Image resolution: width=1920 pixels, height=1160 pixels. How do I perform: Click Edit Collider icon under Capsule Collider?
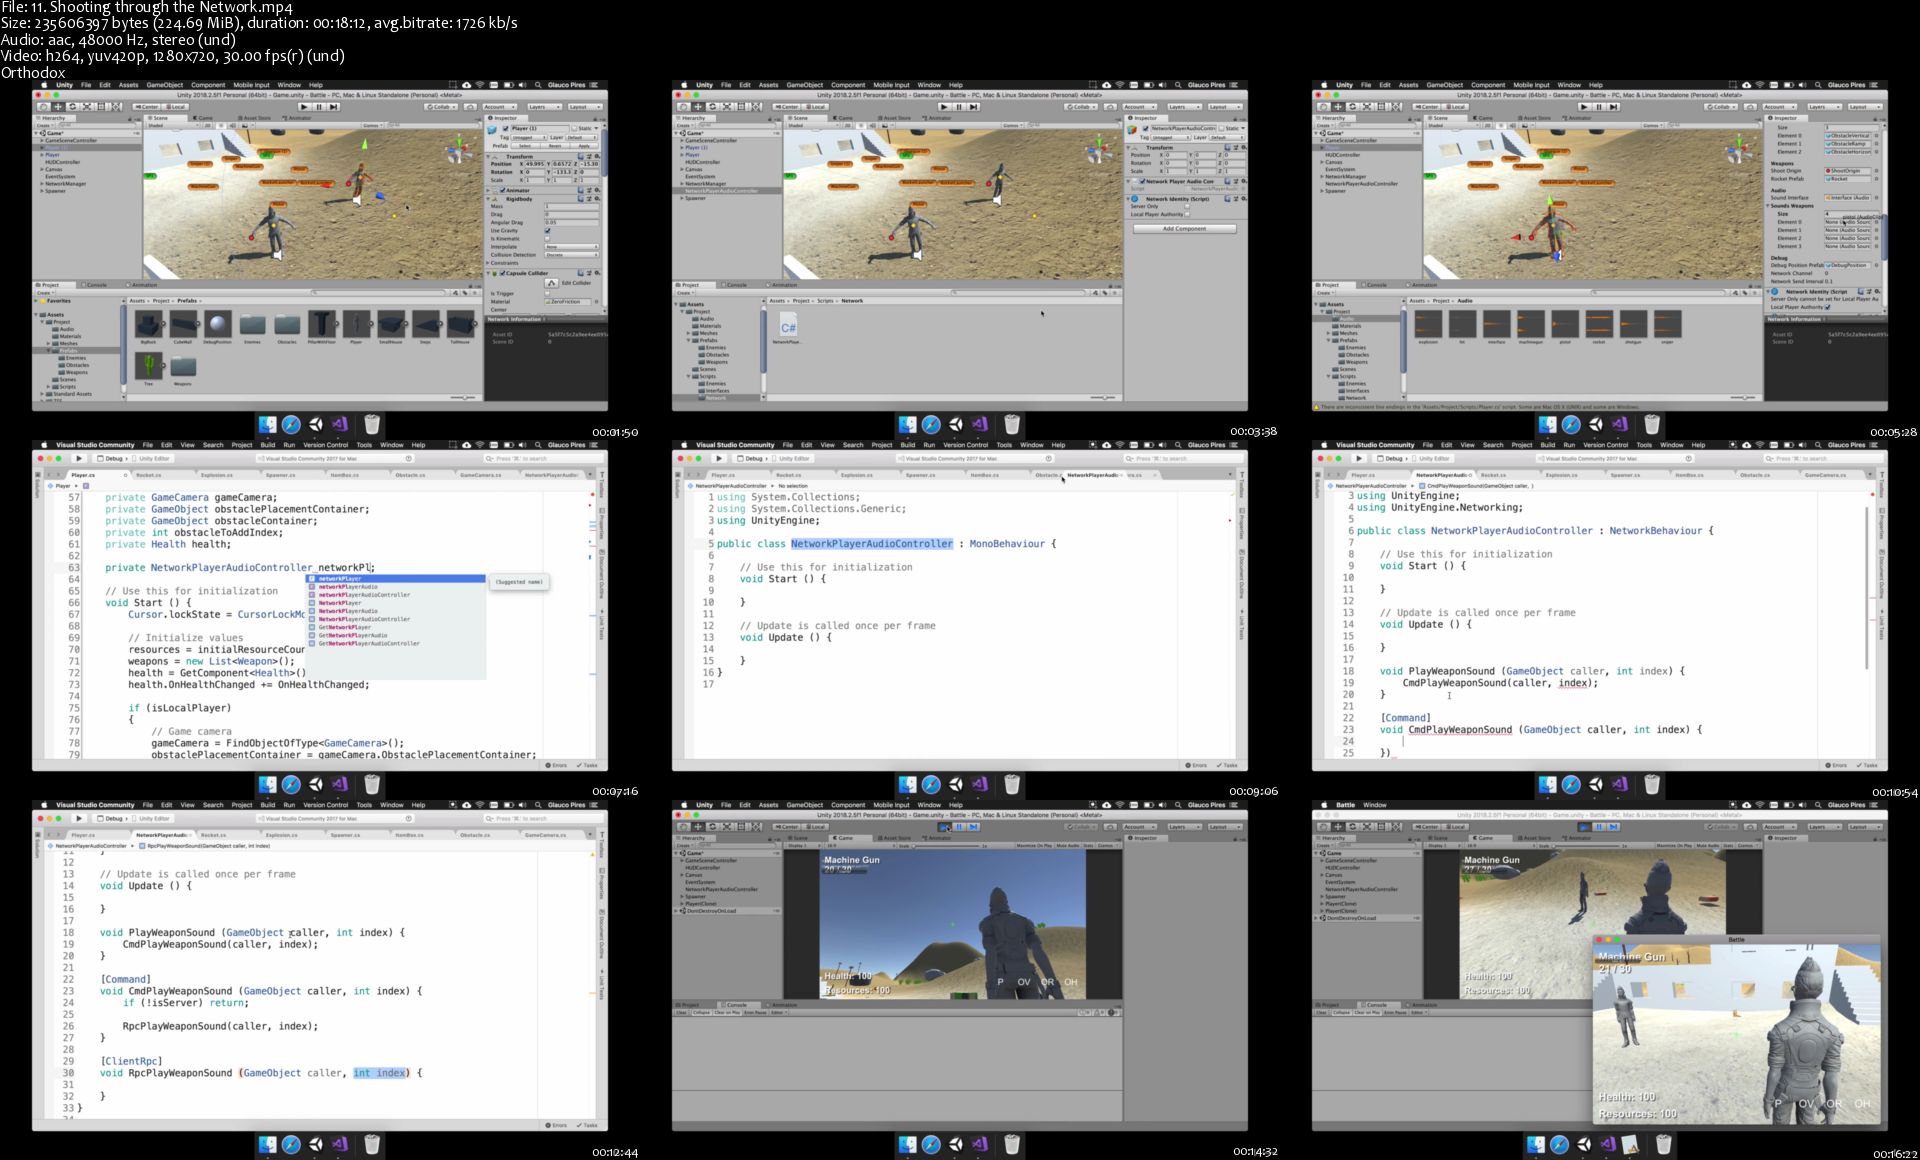[x=552, y=283]
